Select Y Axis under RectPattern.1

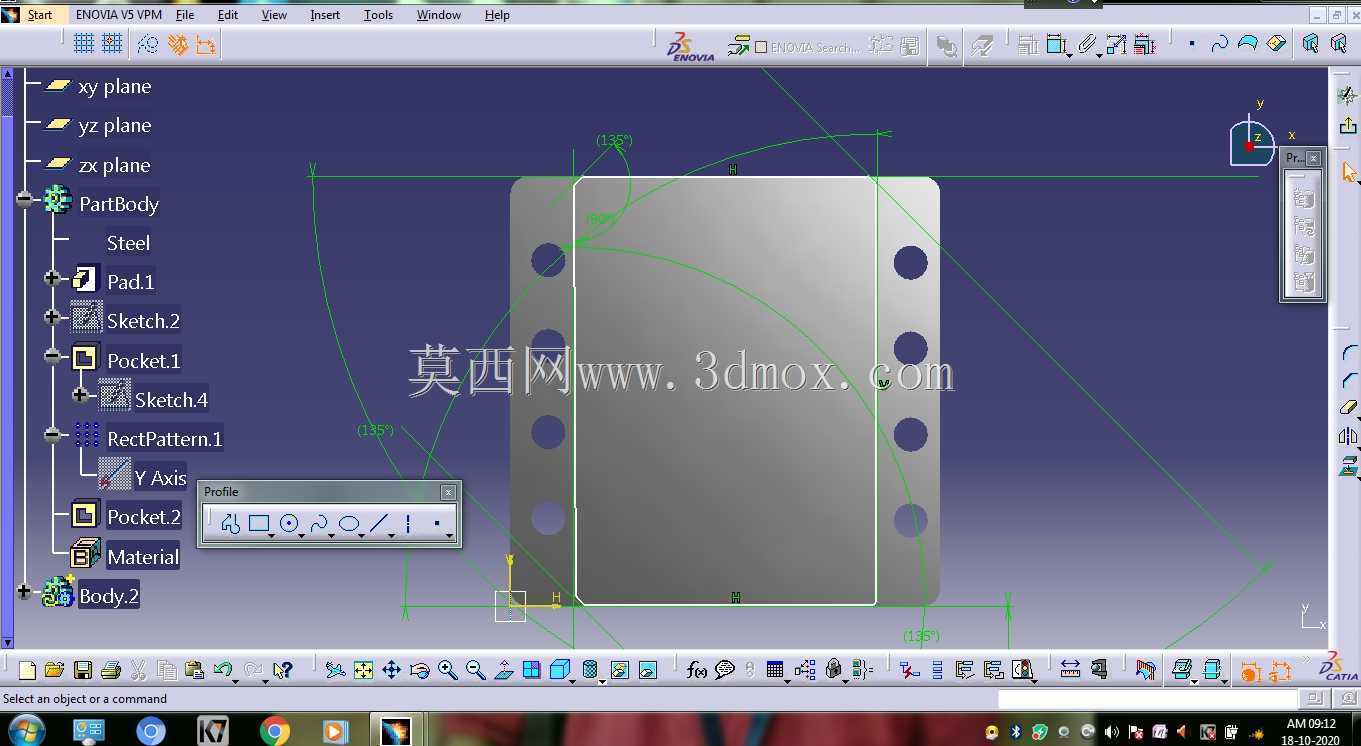160,478
